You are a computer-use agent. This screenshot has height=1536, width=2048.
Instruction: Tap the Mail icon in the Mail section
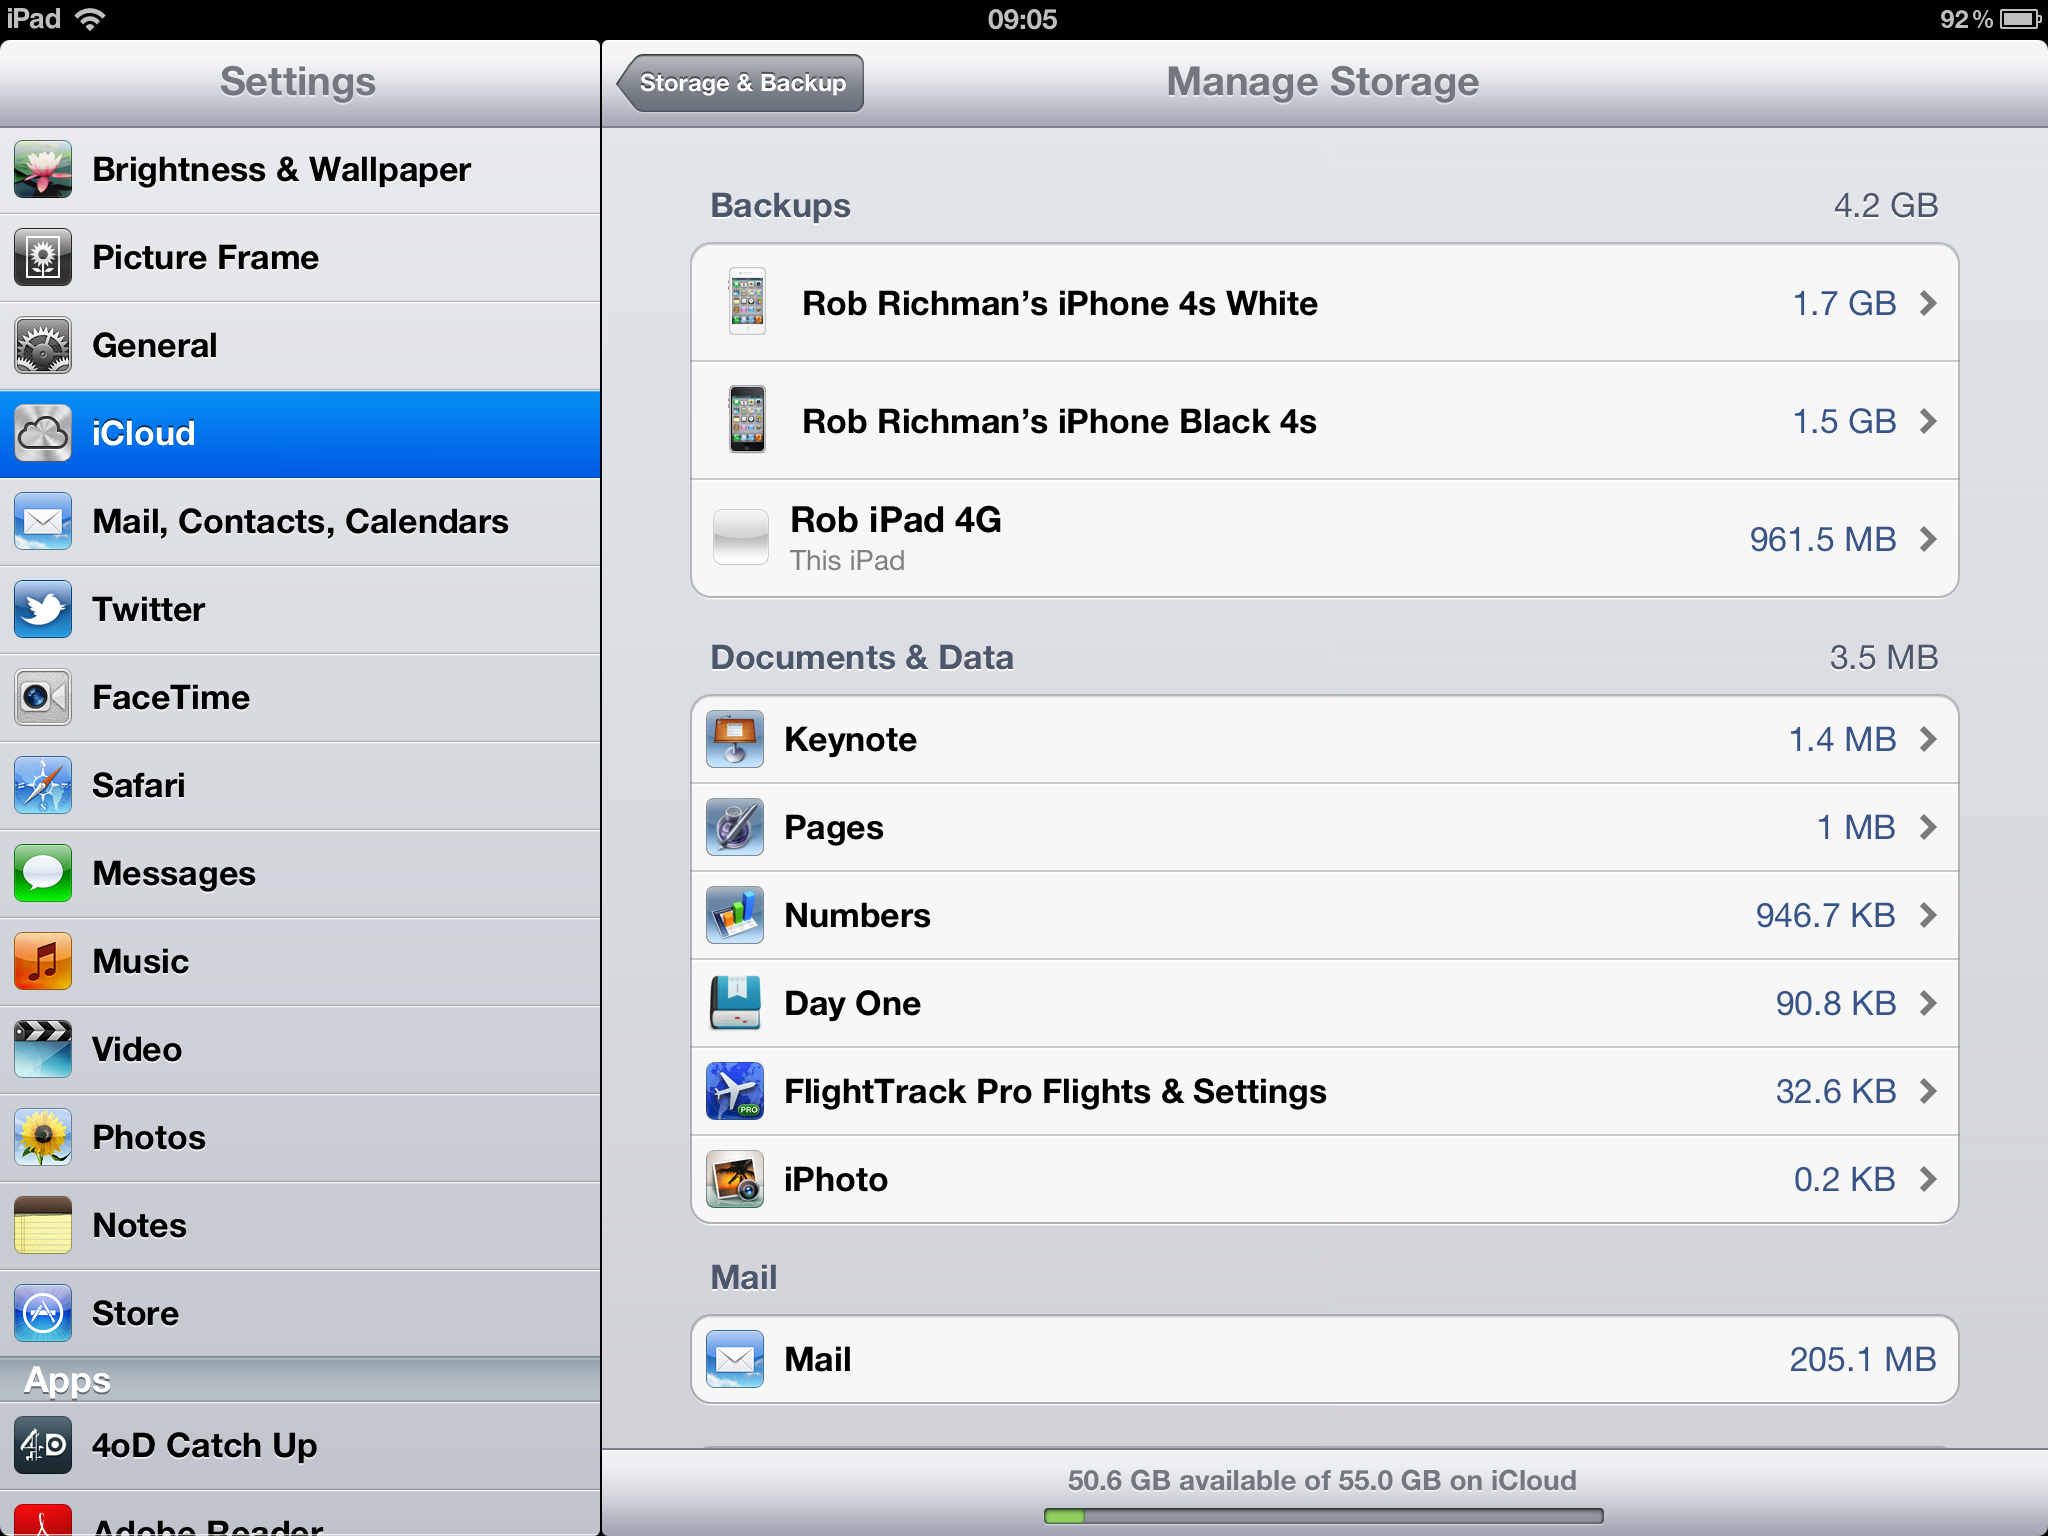735,1359
